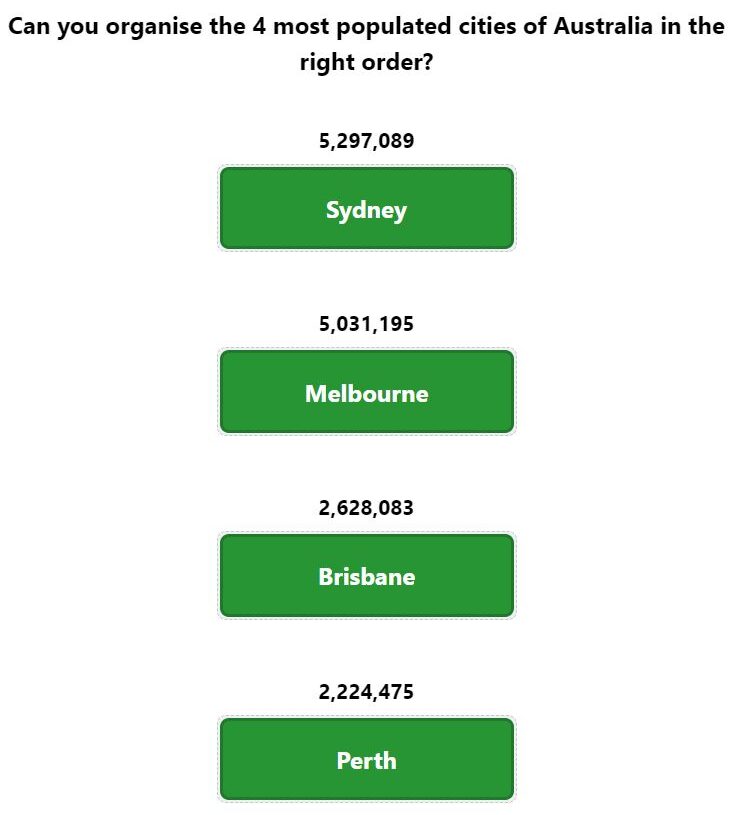Select the city card under 2,628,083
738x815 pixels.
click(x=367, y=575)
